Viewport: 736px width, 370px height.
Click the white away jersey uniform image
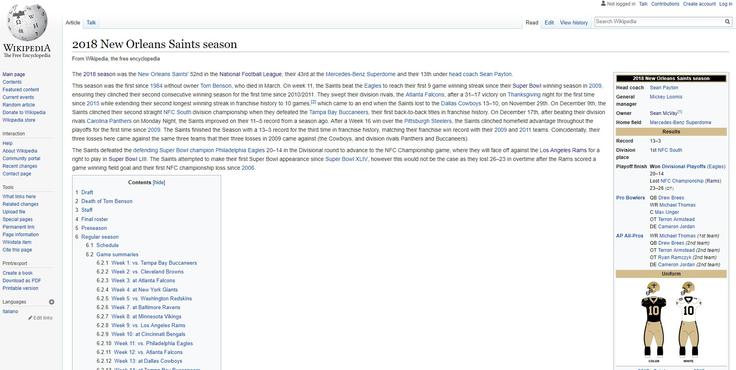tap(688, 319)
